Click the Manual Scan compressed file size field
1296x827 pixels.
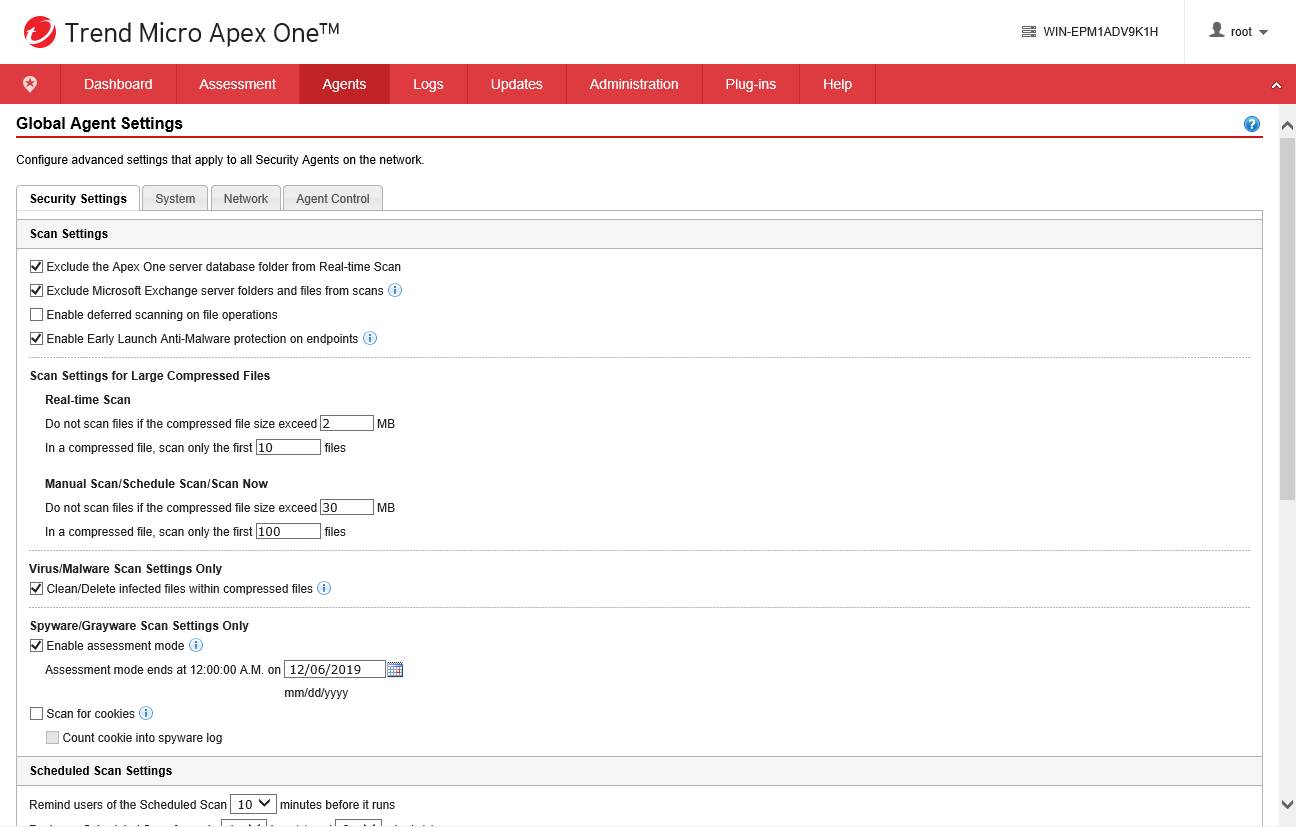[x=347, y=507]
